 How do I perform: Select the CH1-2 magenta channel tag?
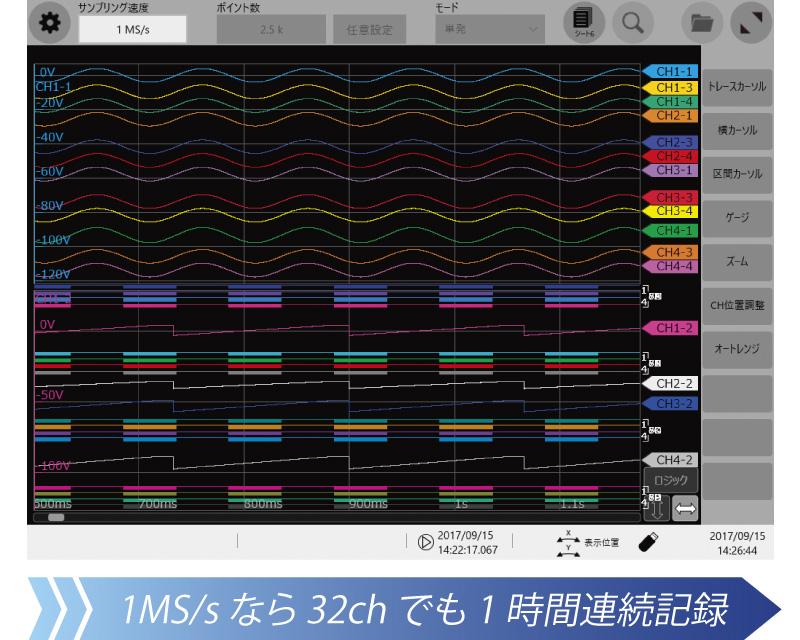pos(670,328)
